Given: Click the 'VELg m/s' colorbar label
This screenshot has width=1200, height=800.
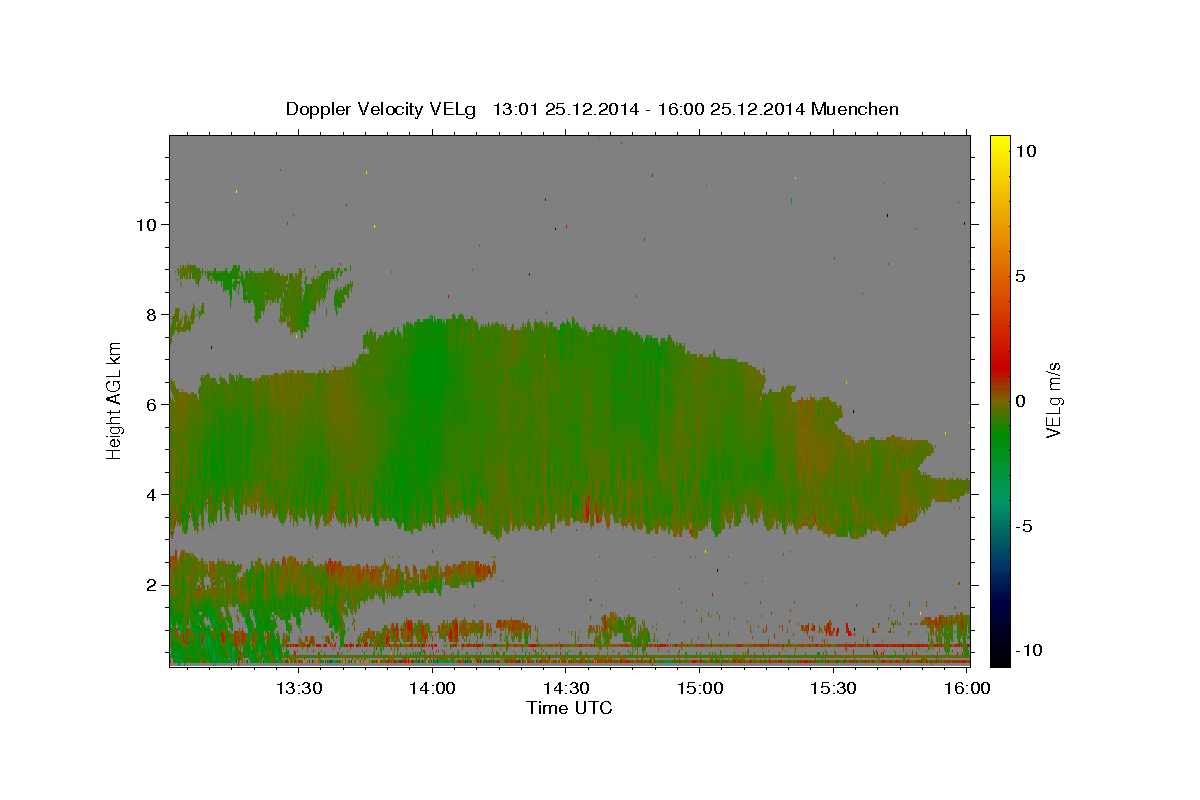Looking at the screenshot, I should pyautogui.click(x=1053, y=401).
